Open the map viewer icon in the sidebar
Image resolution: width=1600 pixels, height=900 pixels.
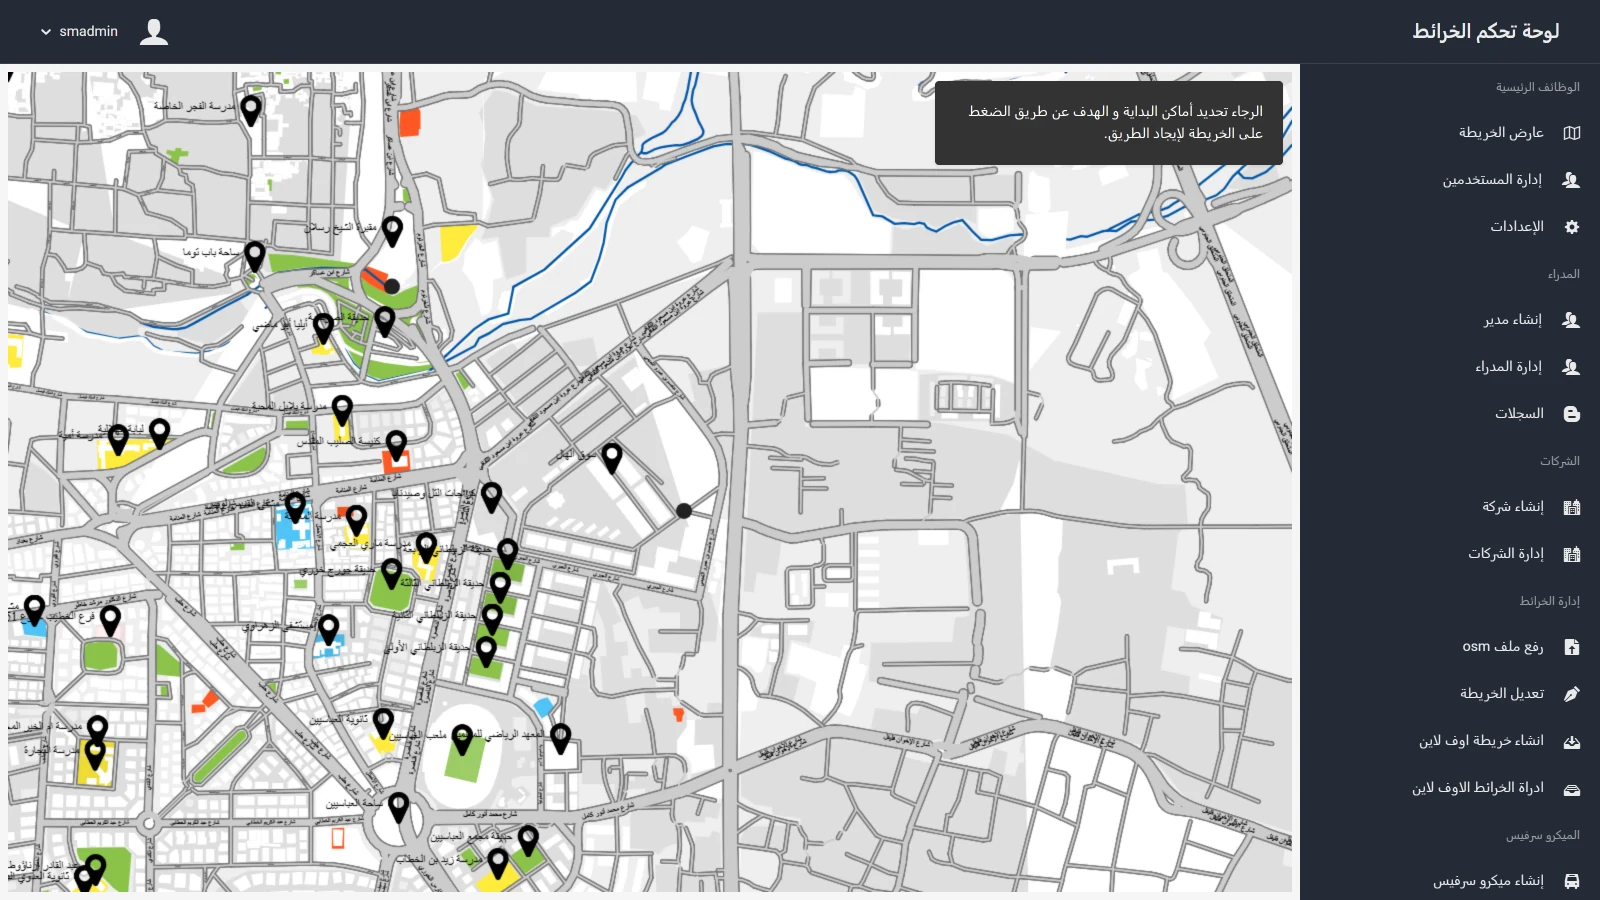point(1572,133)
